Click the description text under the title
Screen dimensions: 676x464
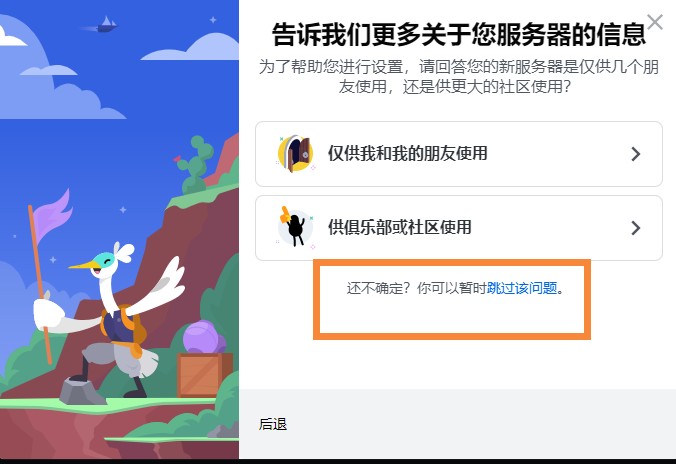459,76
